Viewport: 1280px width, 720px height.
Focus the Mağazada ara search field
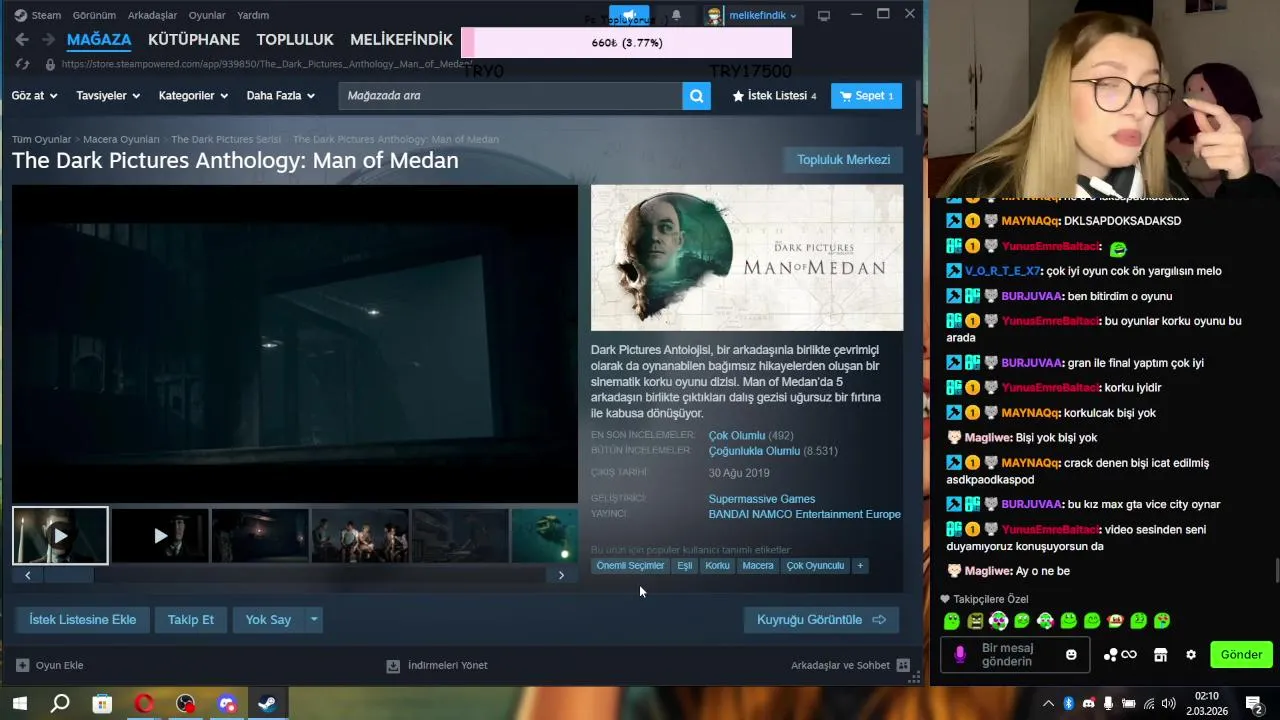[510, 96]
